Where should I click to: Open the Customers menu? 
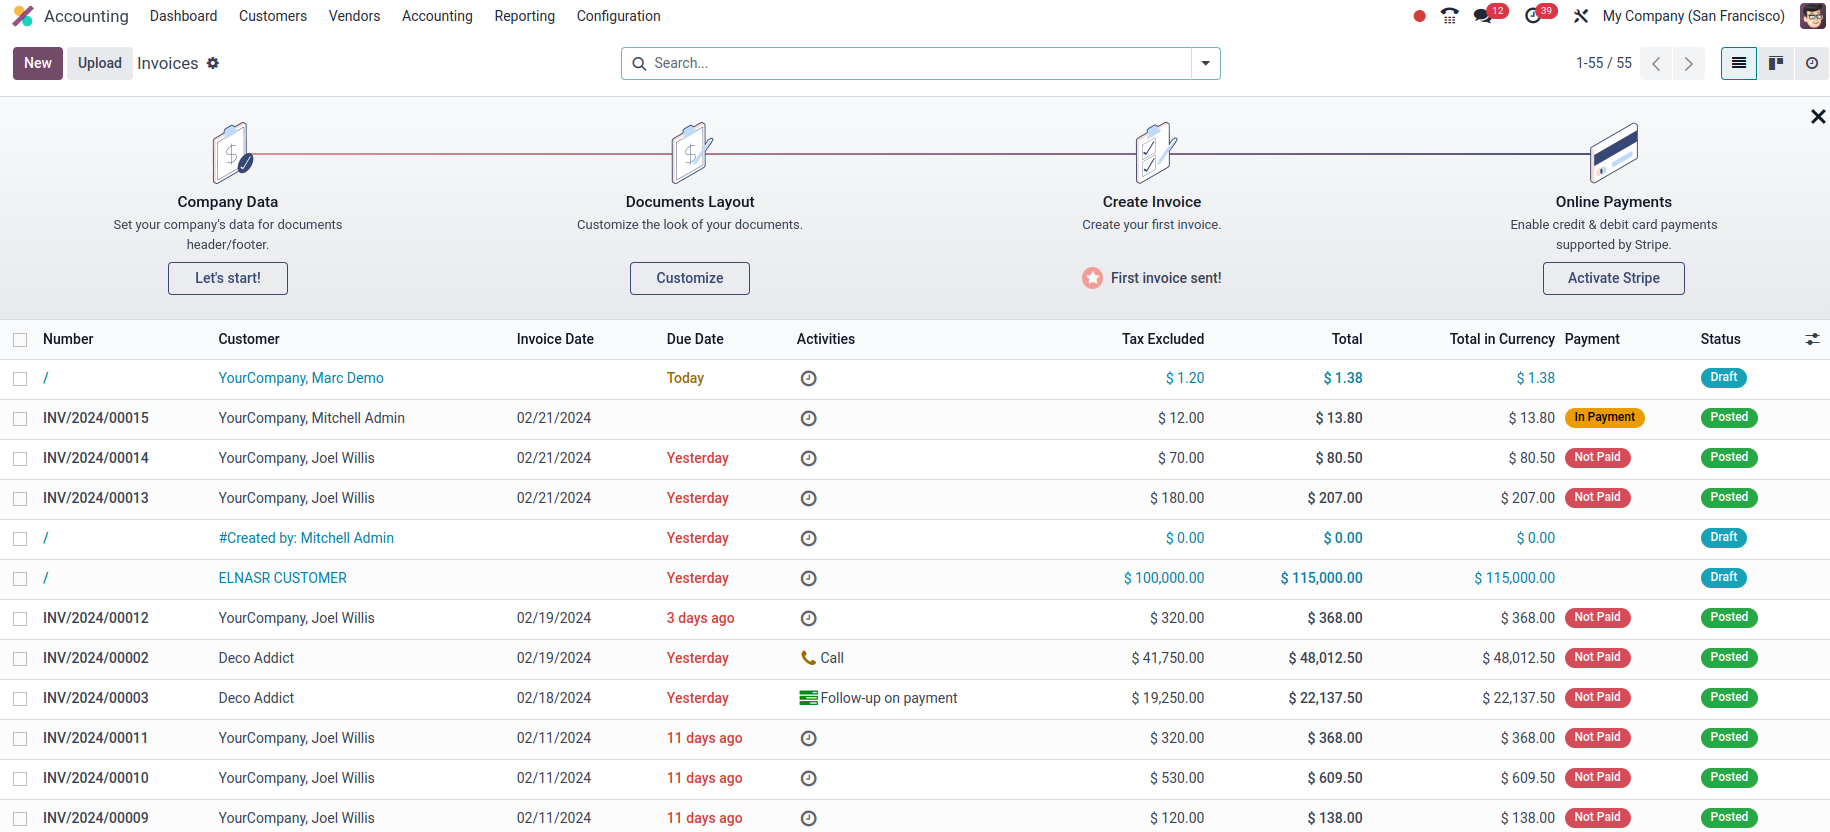(273, 16)
